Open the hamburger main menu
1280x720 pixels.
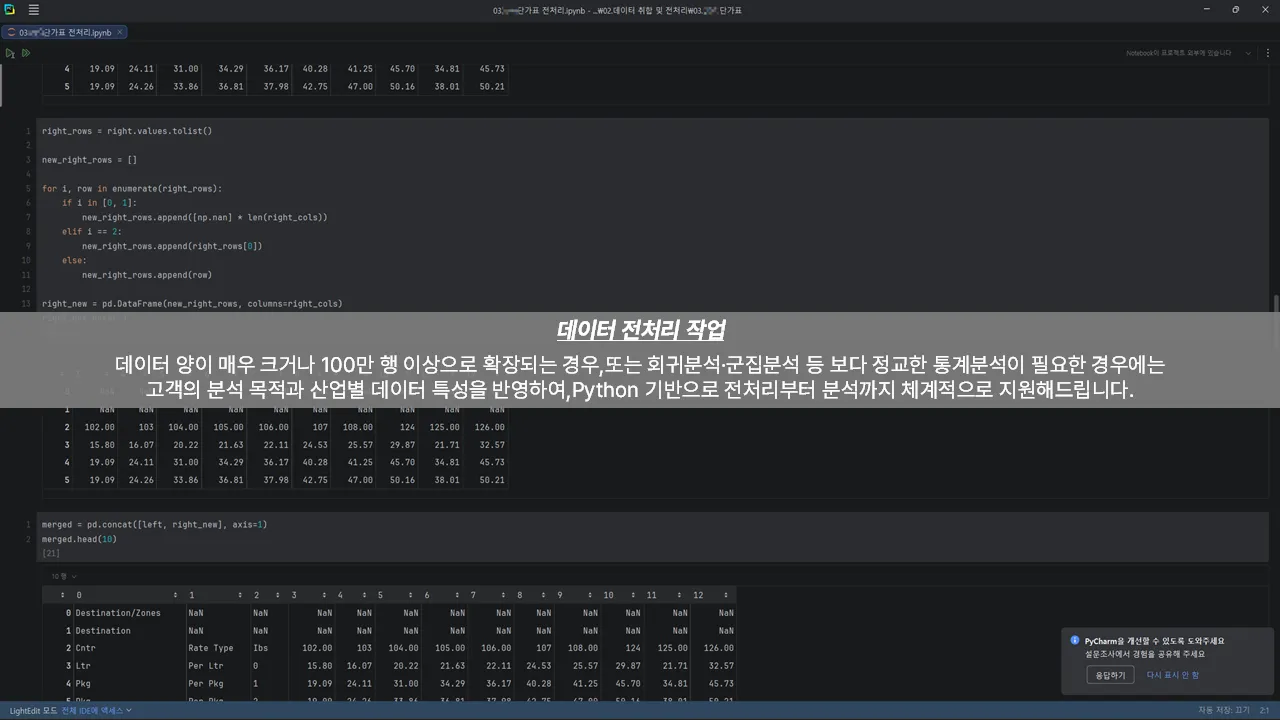point(34,10)
